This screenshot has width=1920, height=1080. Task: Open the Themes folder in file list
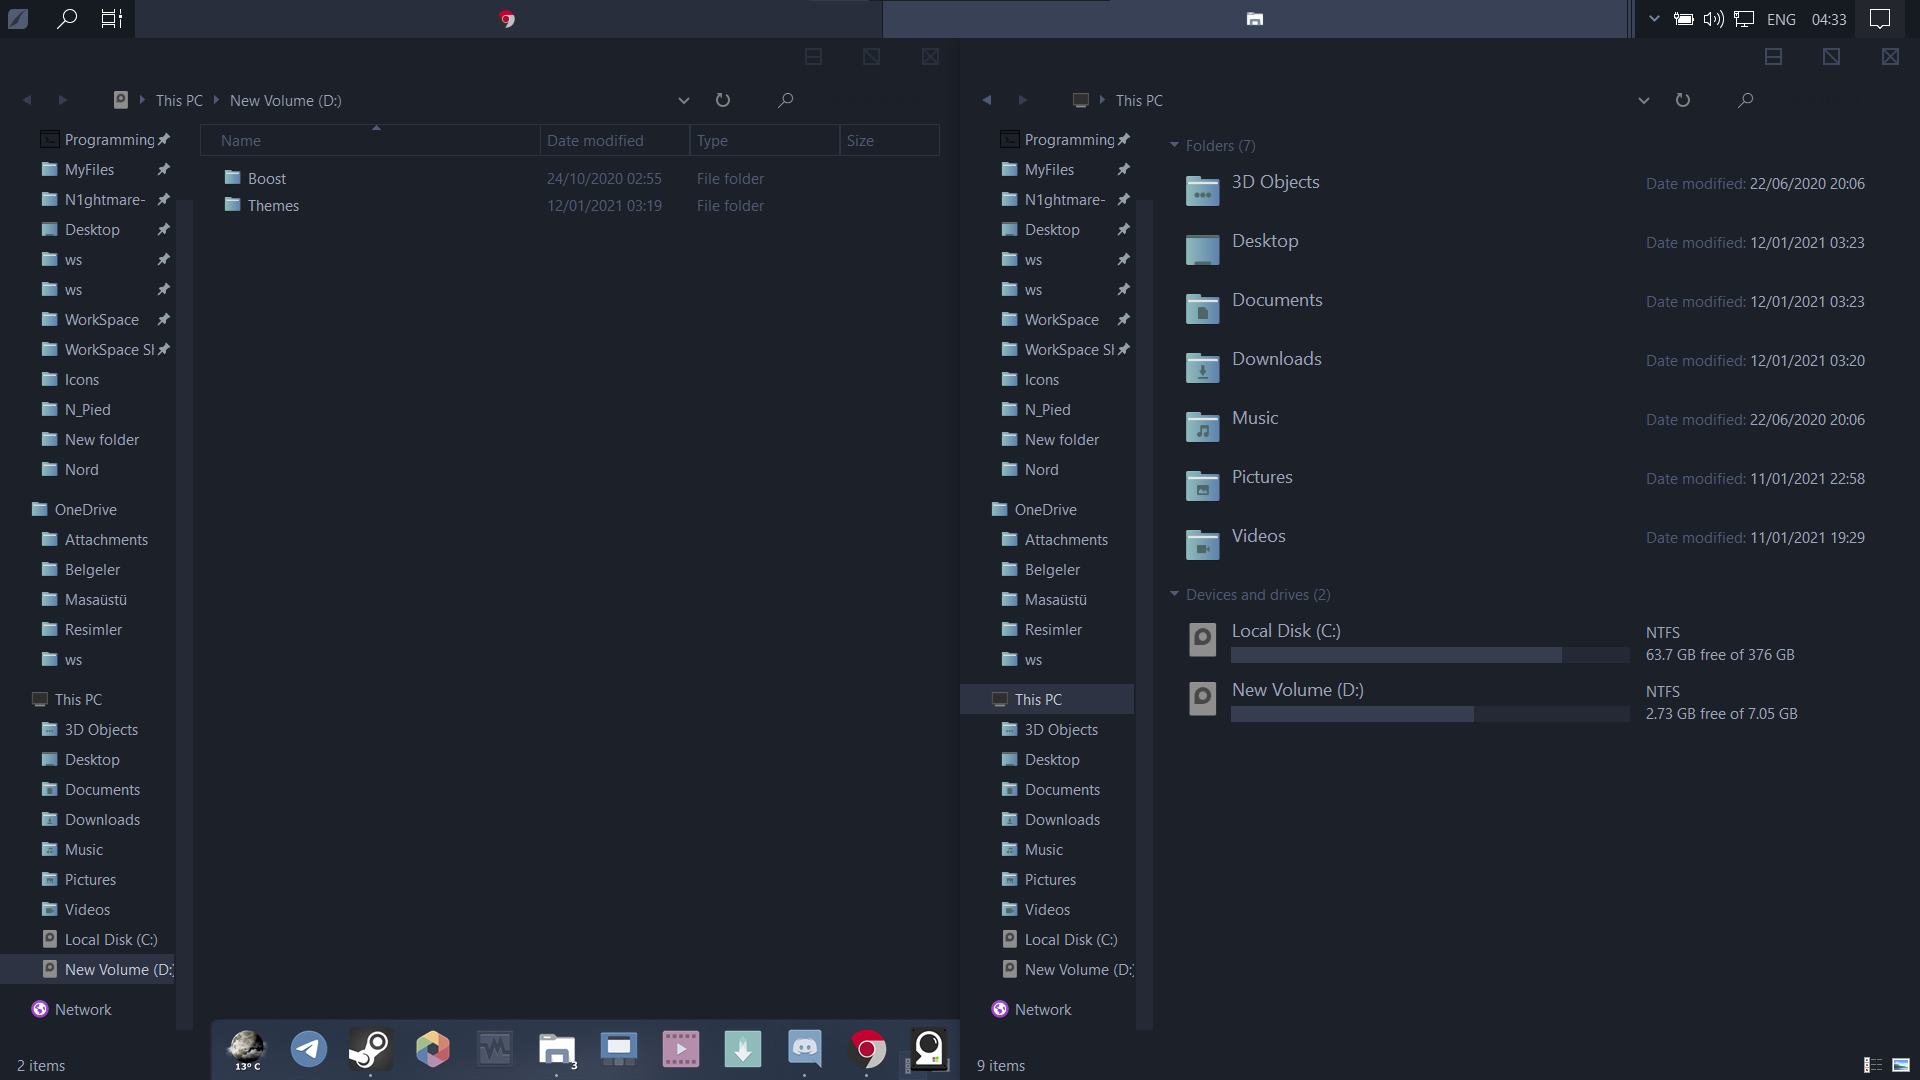(x=273, y=206)
